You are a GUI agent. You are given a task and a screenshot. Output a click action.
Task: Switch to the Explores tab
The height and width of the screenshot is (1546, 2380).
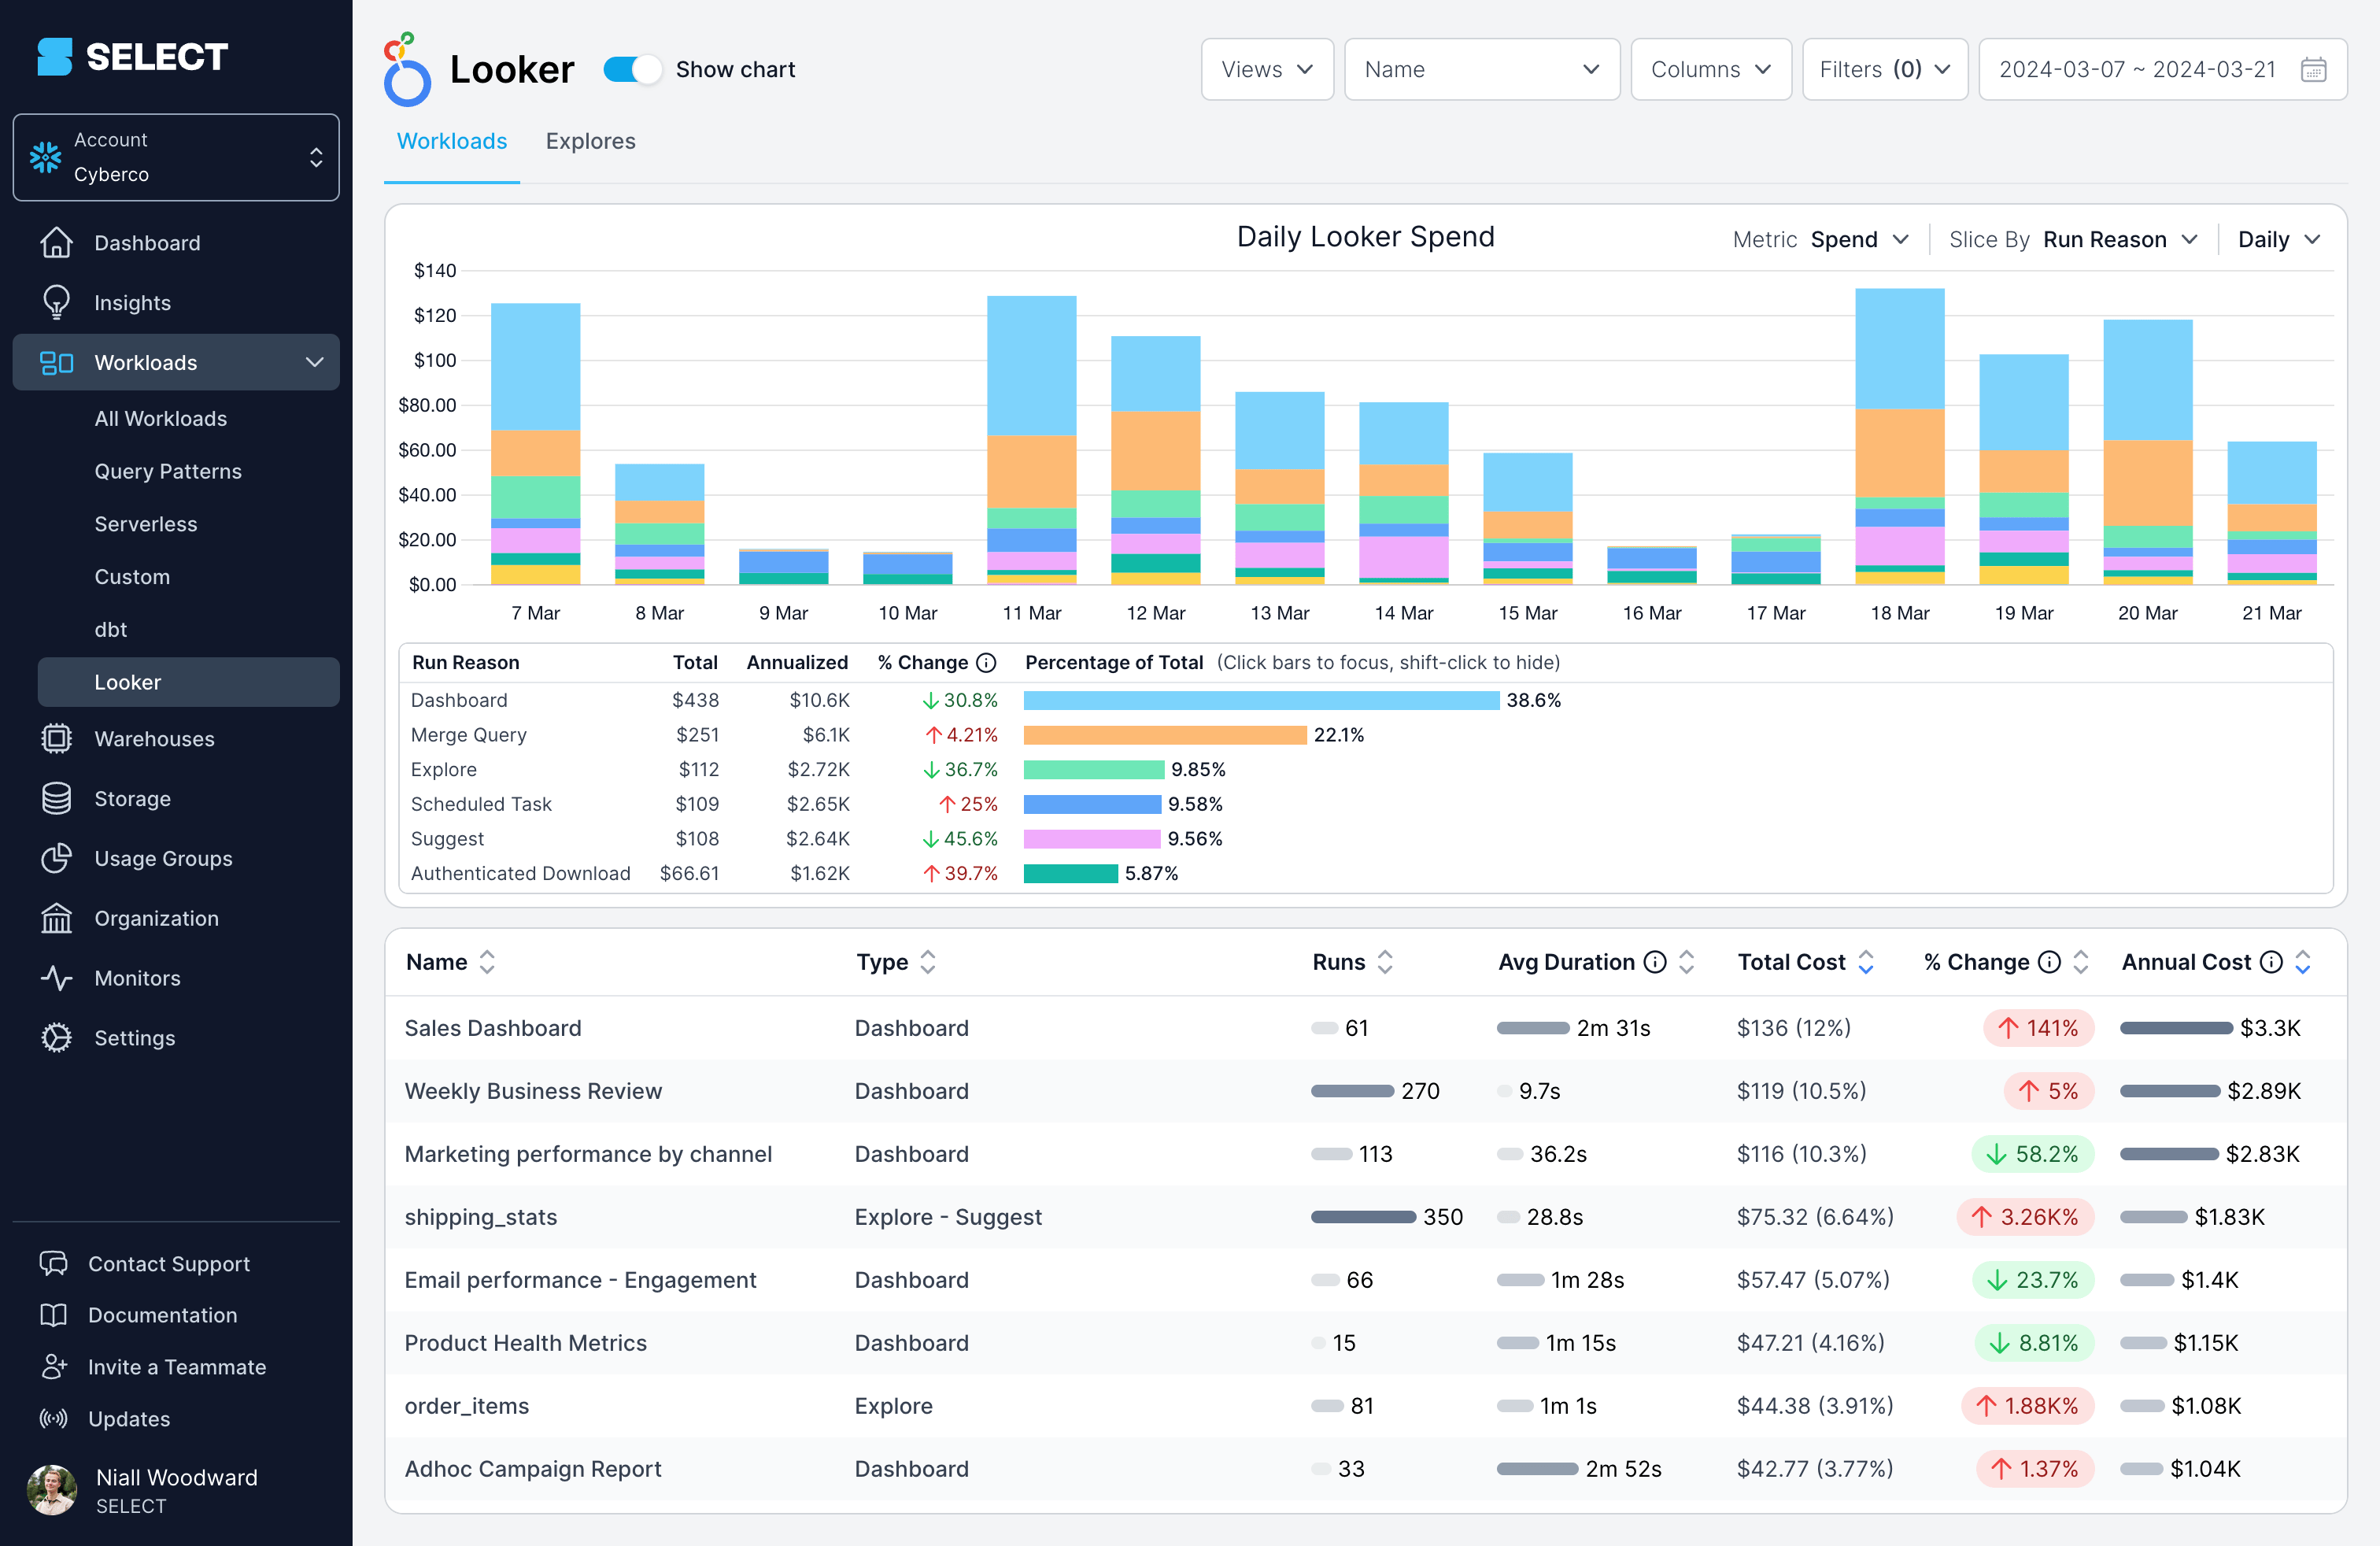point(590,141)
